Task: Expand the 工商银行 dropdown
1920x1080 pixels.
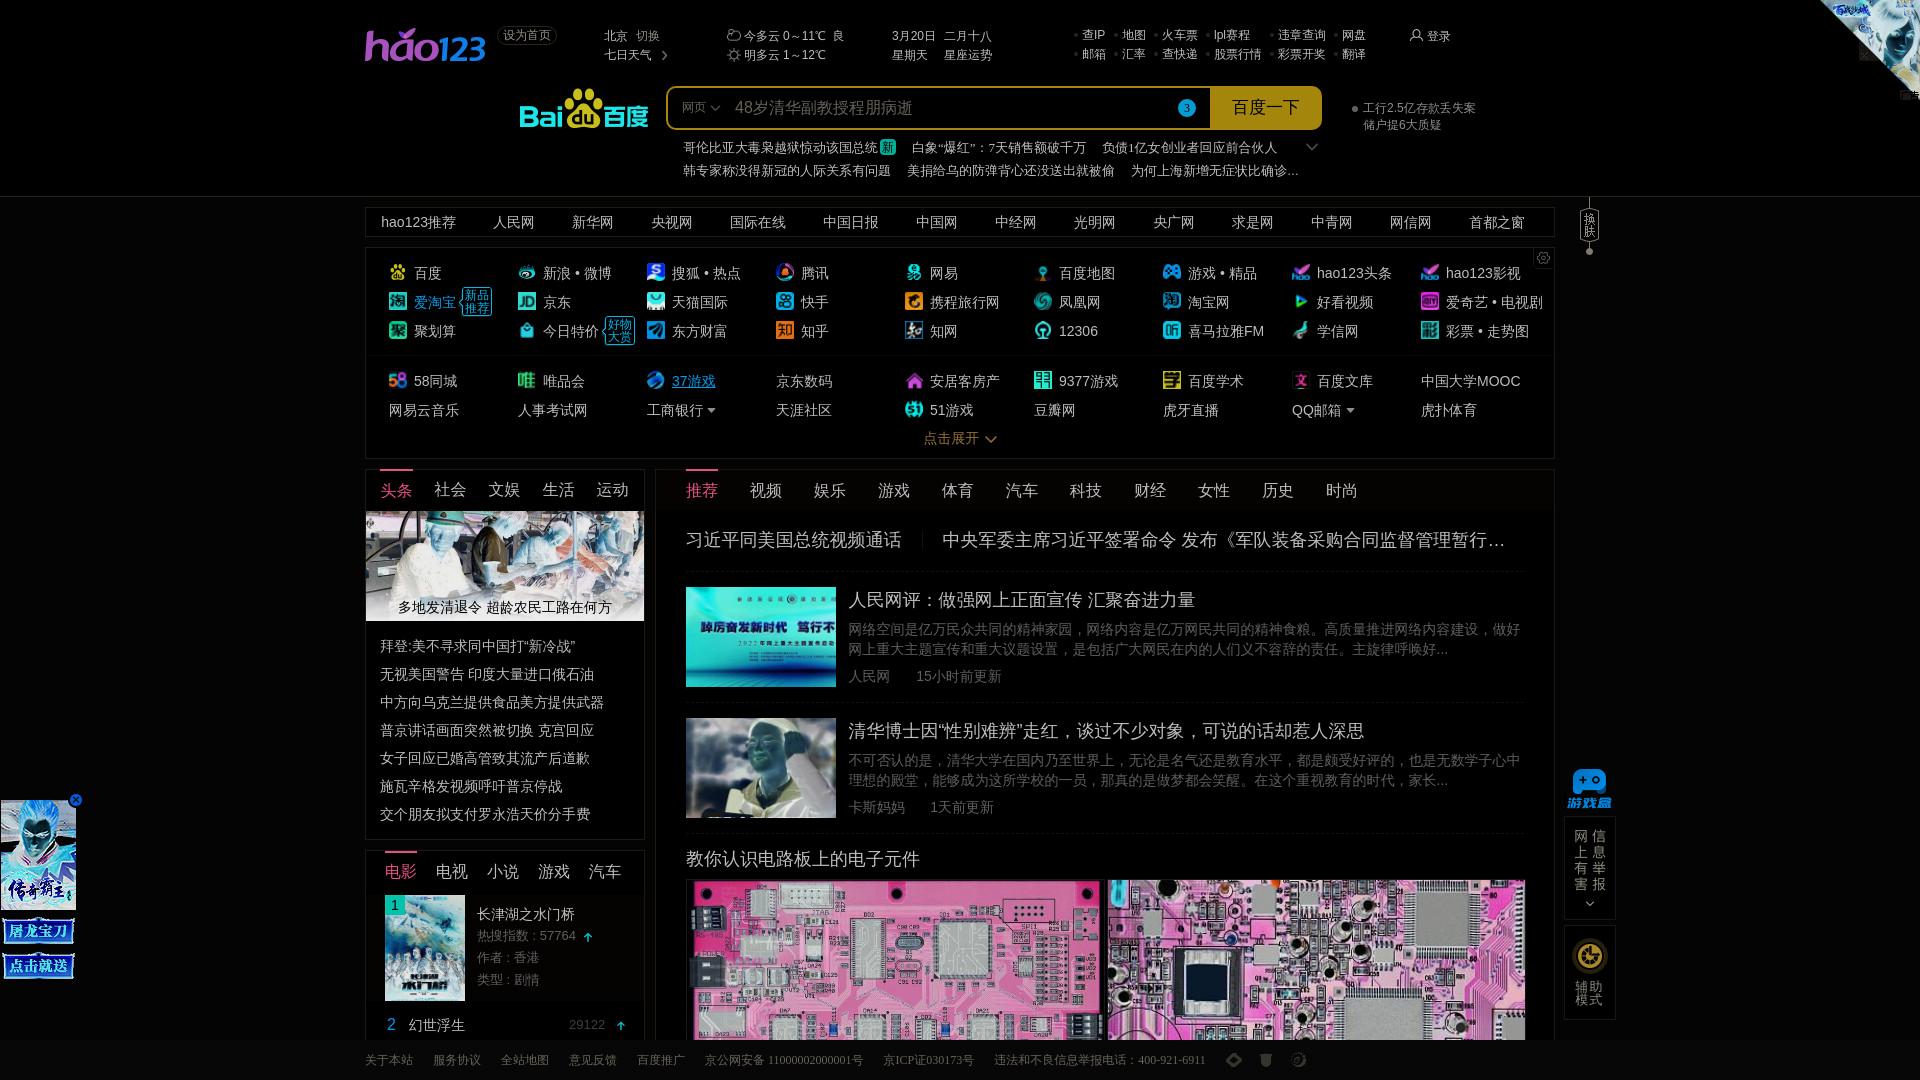Action: pyautogui.click(x=711, y=411)
